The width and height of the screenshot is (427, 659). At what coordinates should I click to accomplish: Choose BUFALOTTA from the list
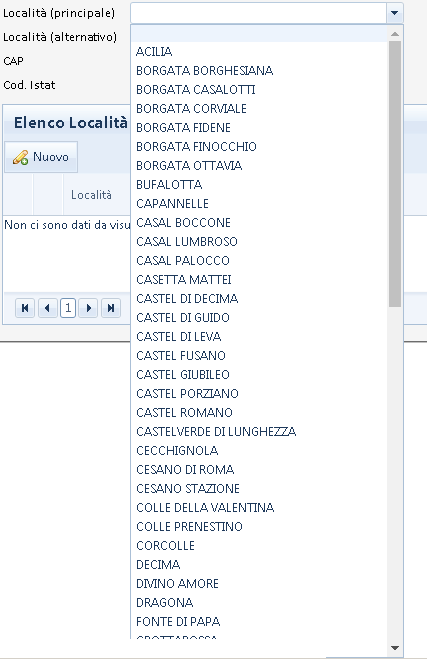point(259,185)
